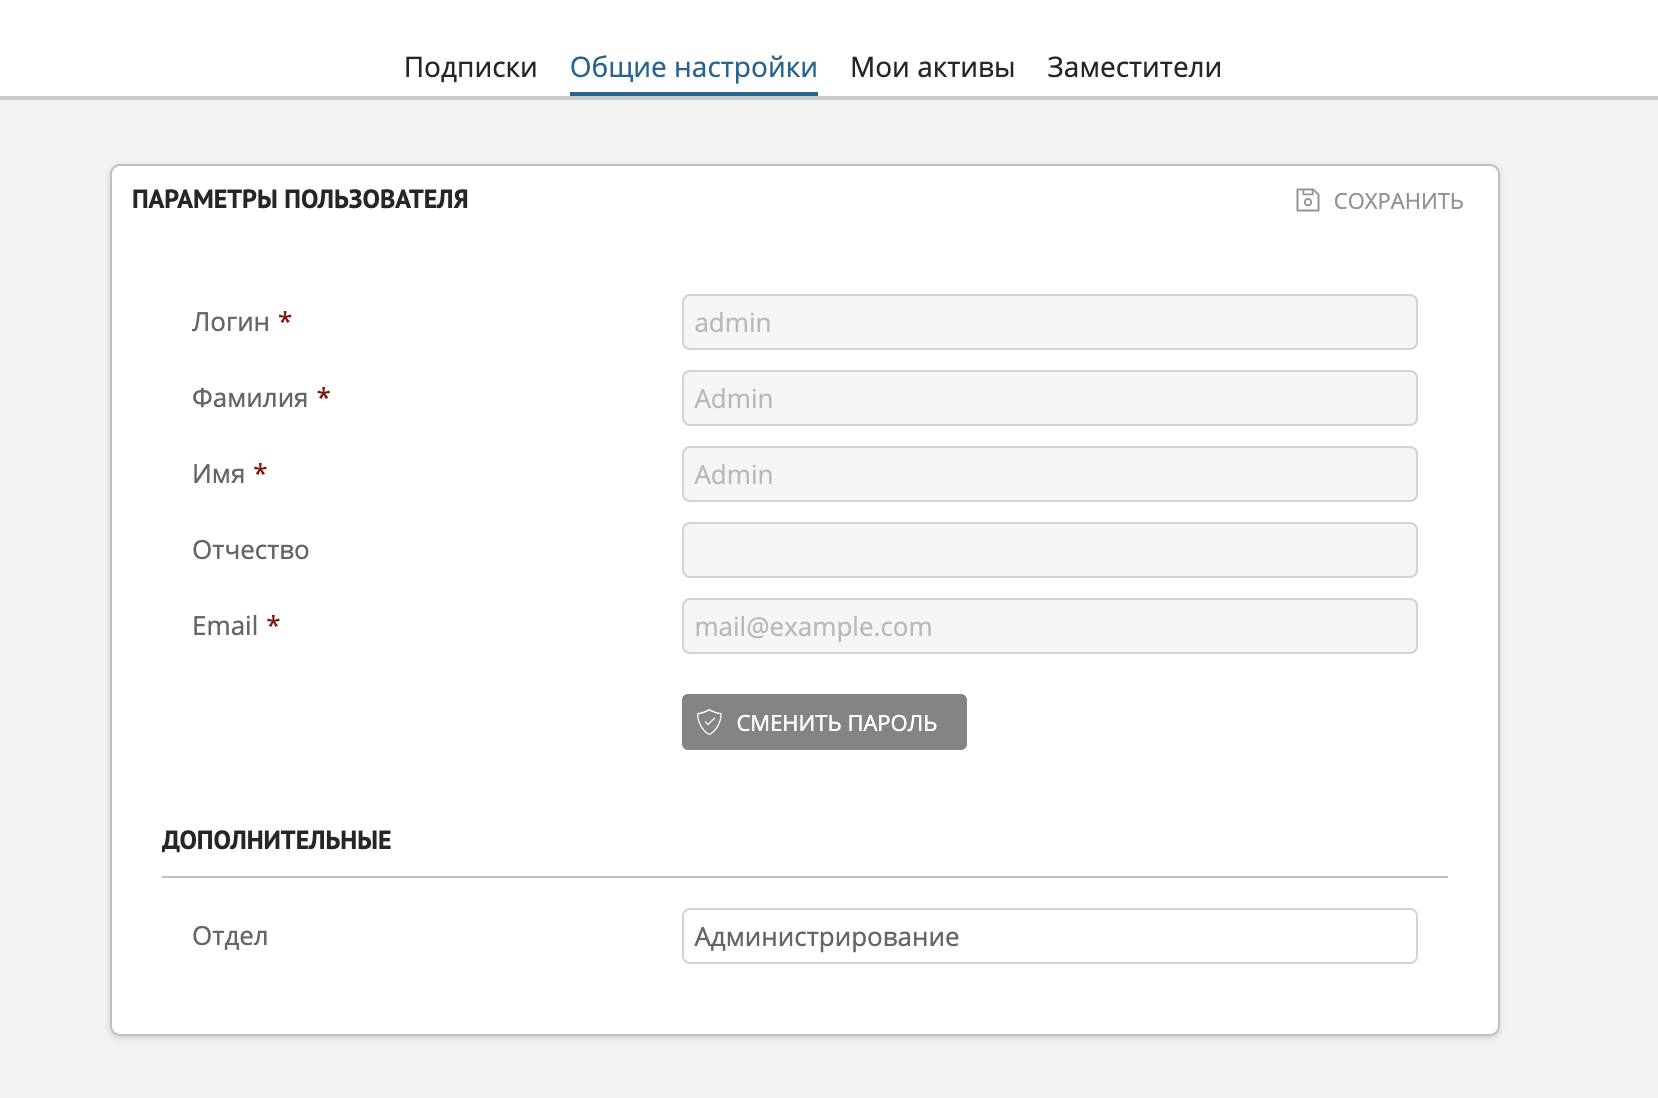
Task: Click the shield icon on the password button
Action: click(709, 722)
